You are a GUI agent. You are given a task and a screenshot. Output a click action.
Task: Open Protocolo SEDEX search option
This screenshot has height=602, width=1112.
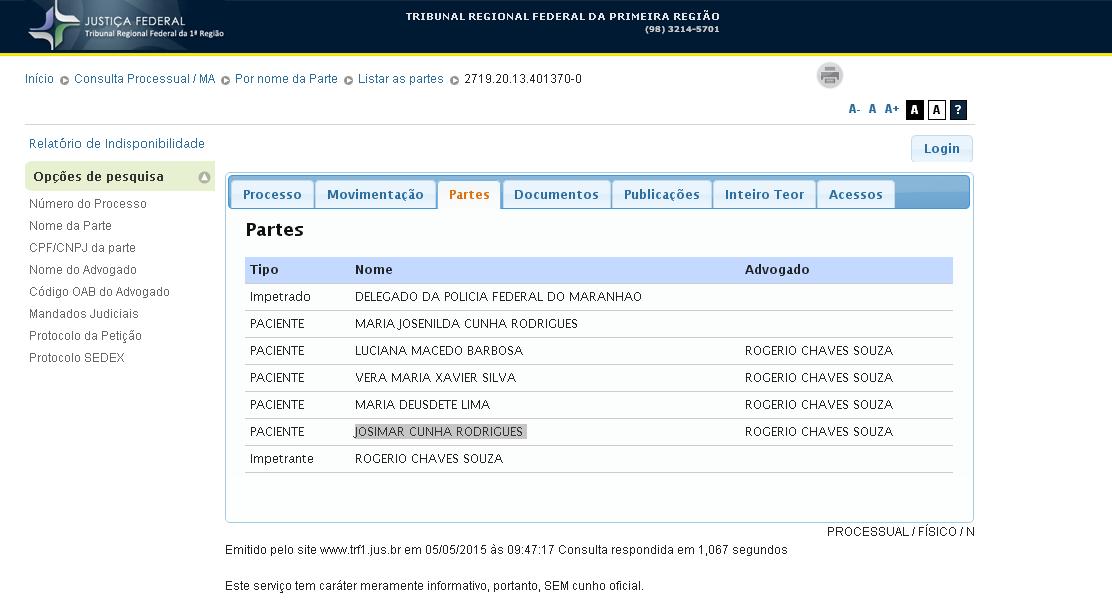click(x=77, y=357)
